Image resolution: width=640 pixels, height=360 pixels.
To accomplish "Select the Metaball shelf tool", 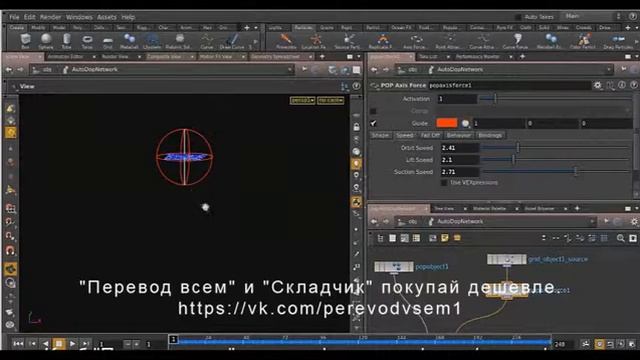I will [x=129, y=41].
